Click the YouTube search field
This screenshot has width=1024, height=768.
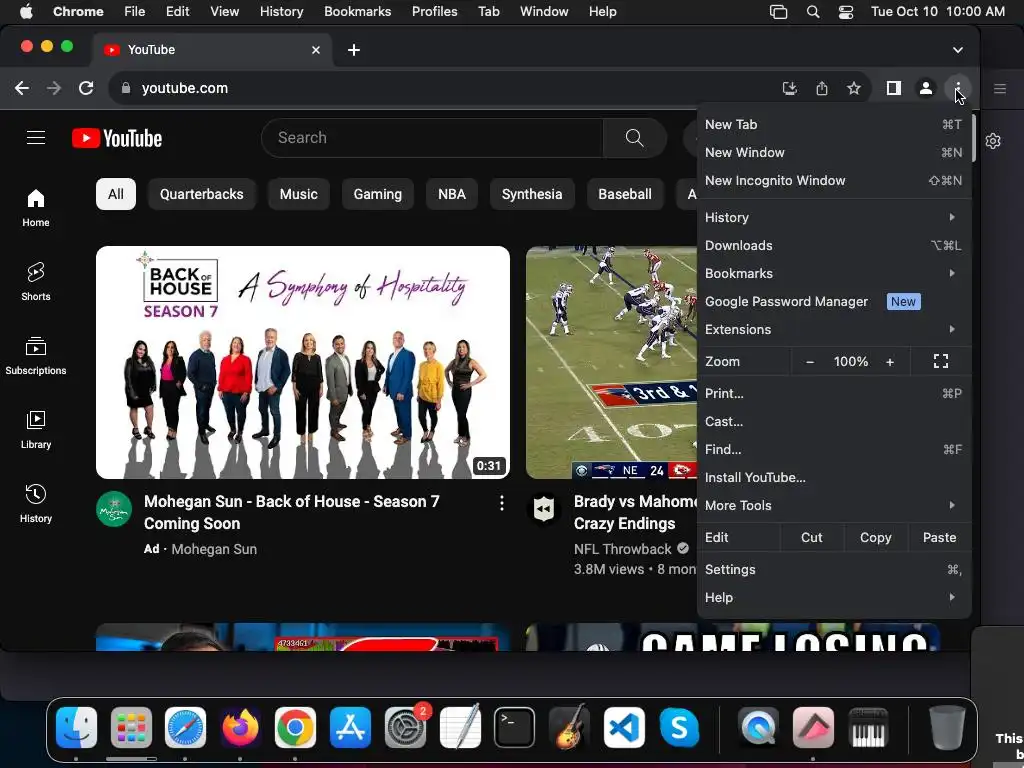[x=432, y=138]
